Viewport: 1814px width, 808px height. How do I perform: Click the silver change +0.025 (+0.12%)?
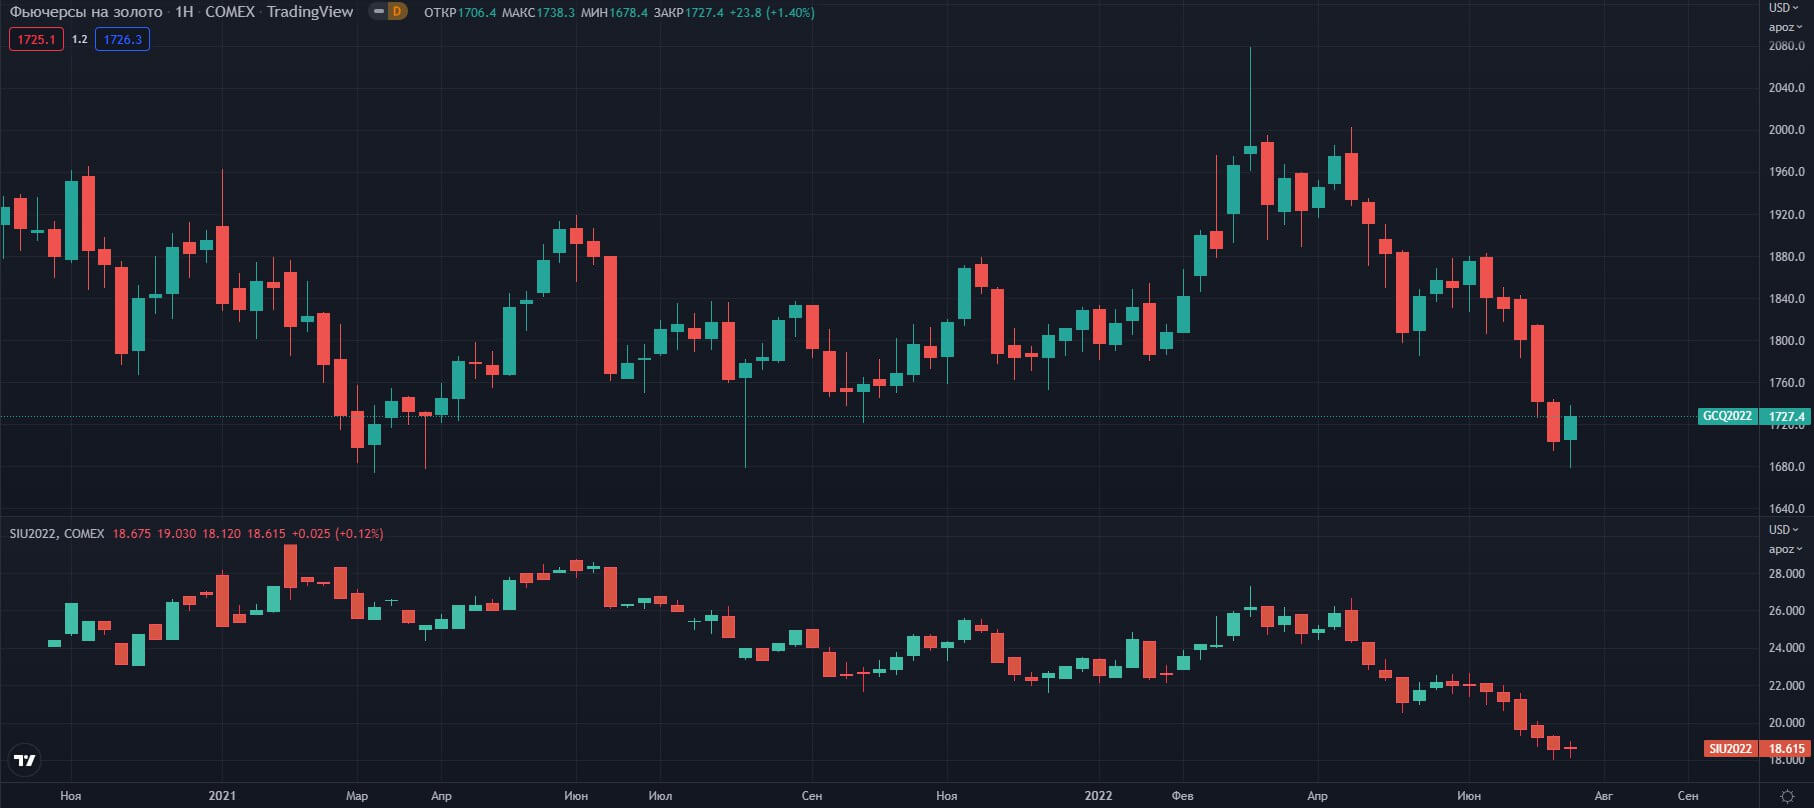point(337,534)
